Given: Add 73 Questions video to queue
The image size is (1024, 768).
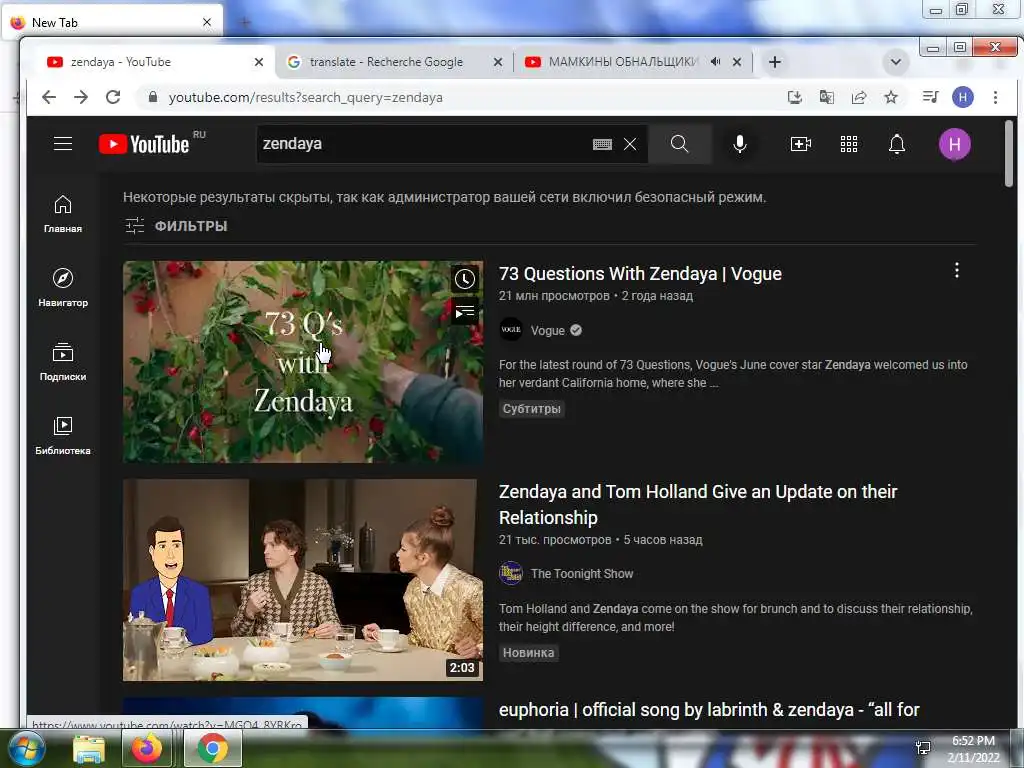Looking at the screenshot, I should click(464, 312).
